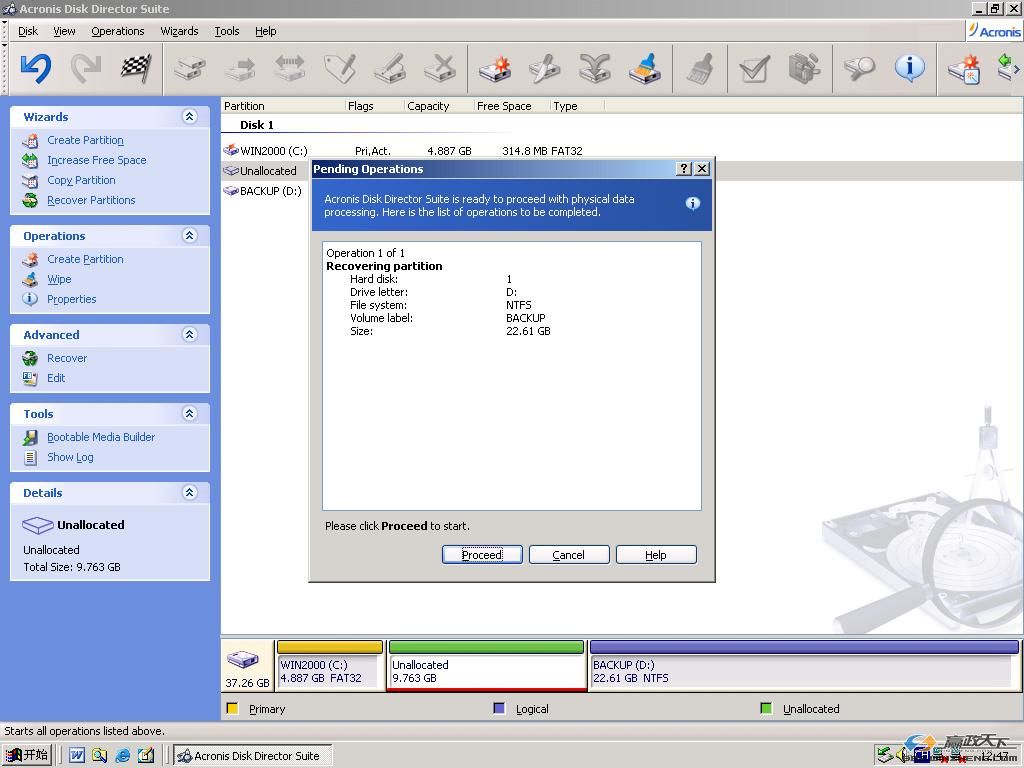Open Show Log in Tools panel
This screenshot has width=1024, height=768.
point(70,457)
